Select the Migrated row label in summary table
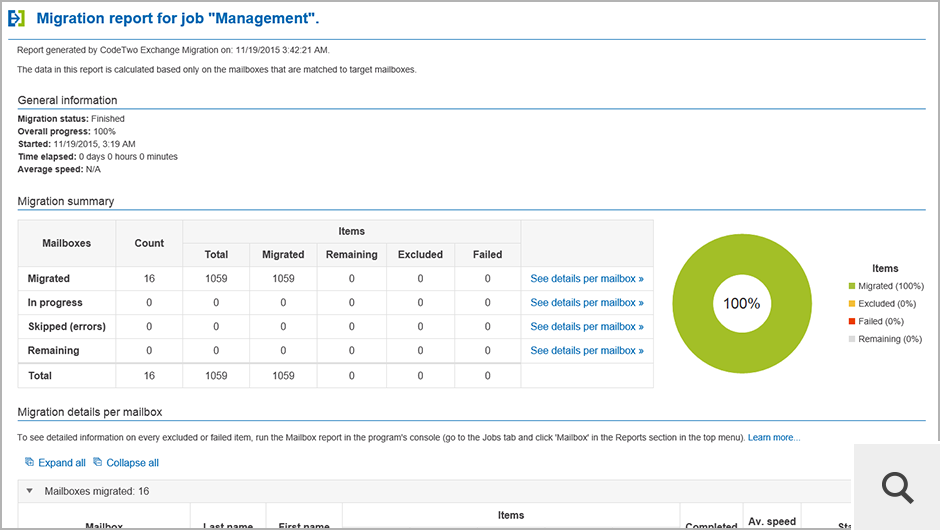 49,279
